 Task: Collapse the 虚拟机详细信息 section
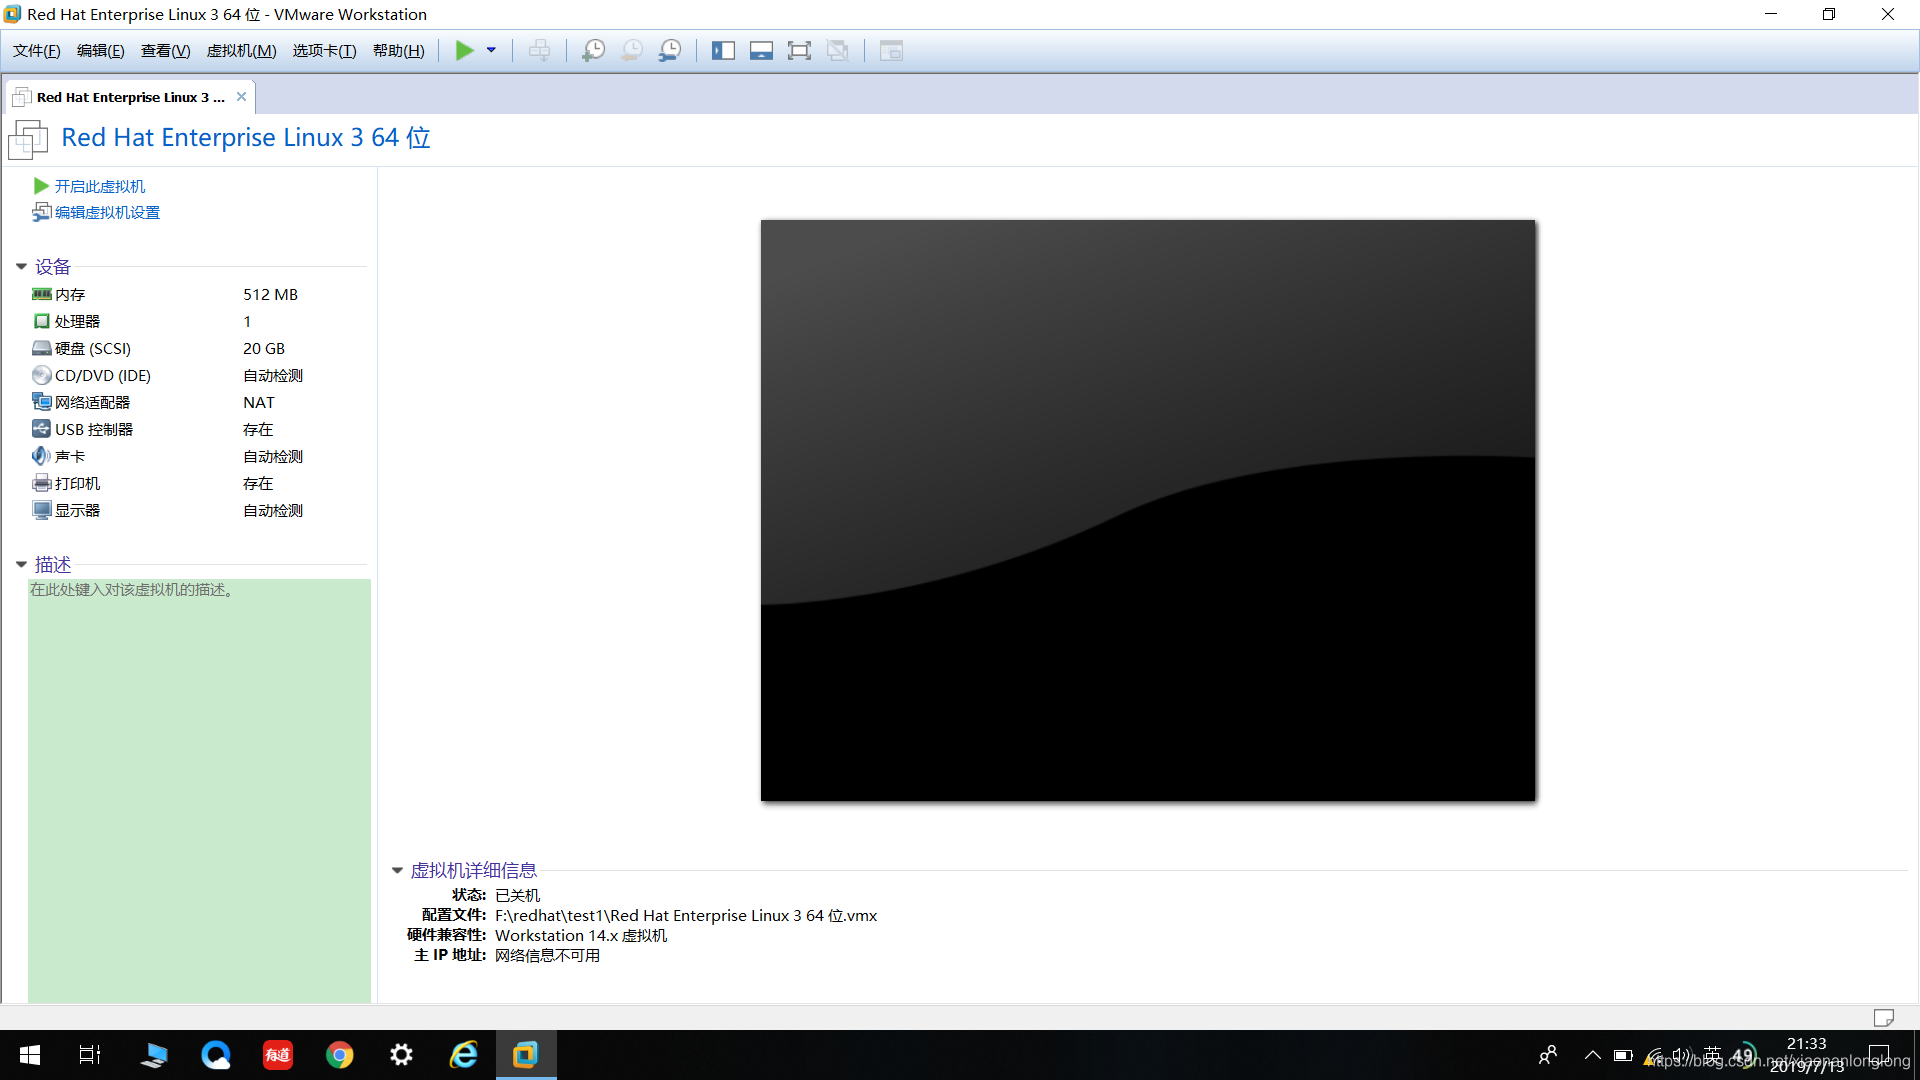[397, 871]
